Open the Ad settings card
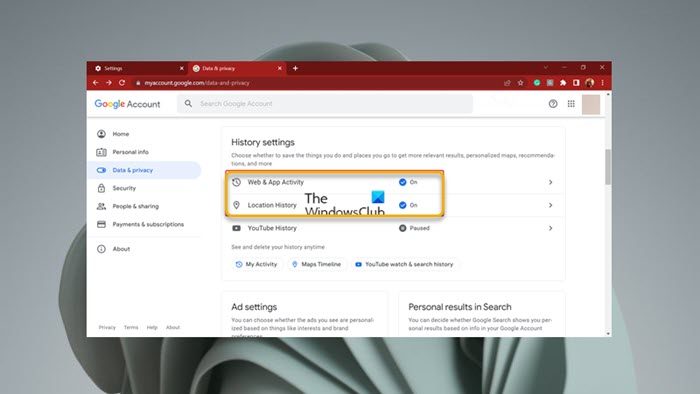Image resolution: width=700 pixels, height=394 pixels. click(x=305, y=315)
